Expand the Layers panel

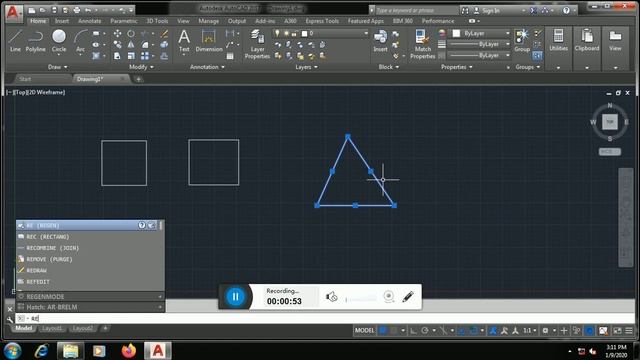click(307, 67)
